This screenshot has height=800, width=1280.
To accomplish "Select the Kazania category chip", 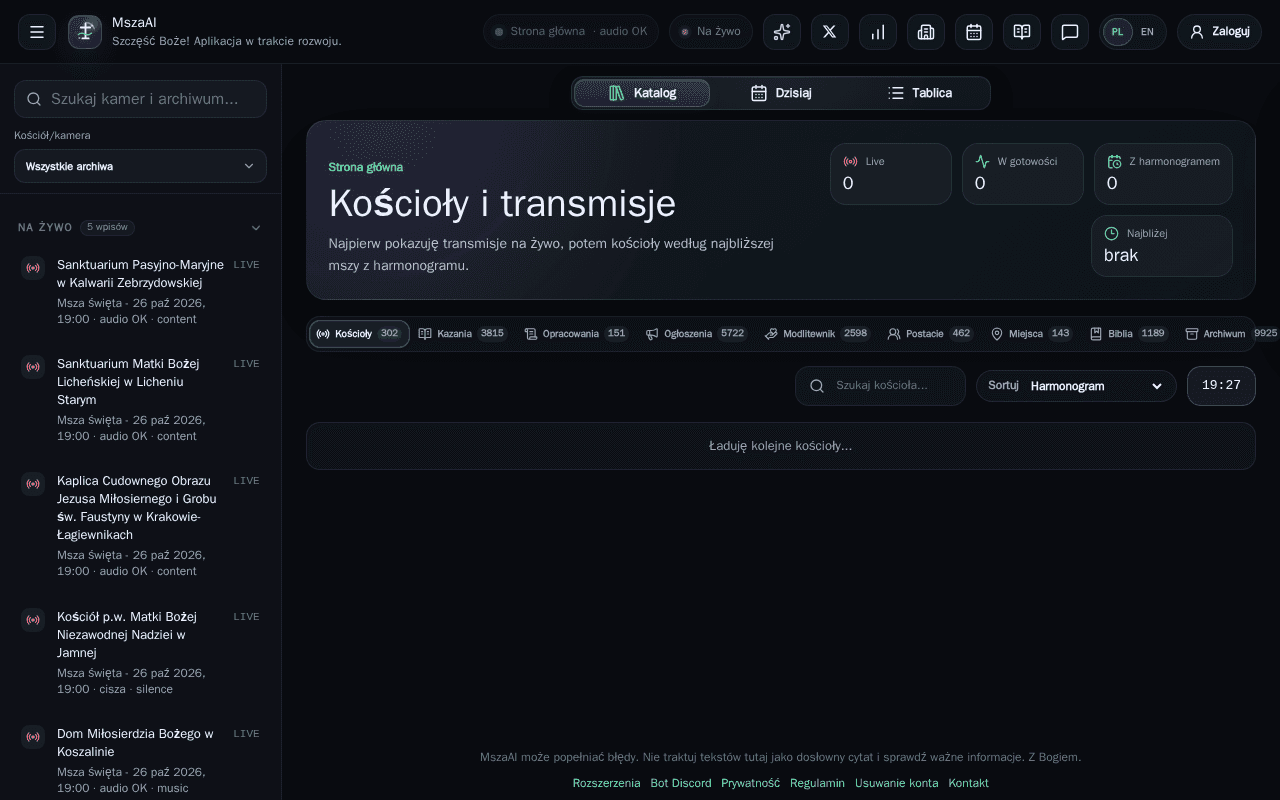I will 463,334.
